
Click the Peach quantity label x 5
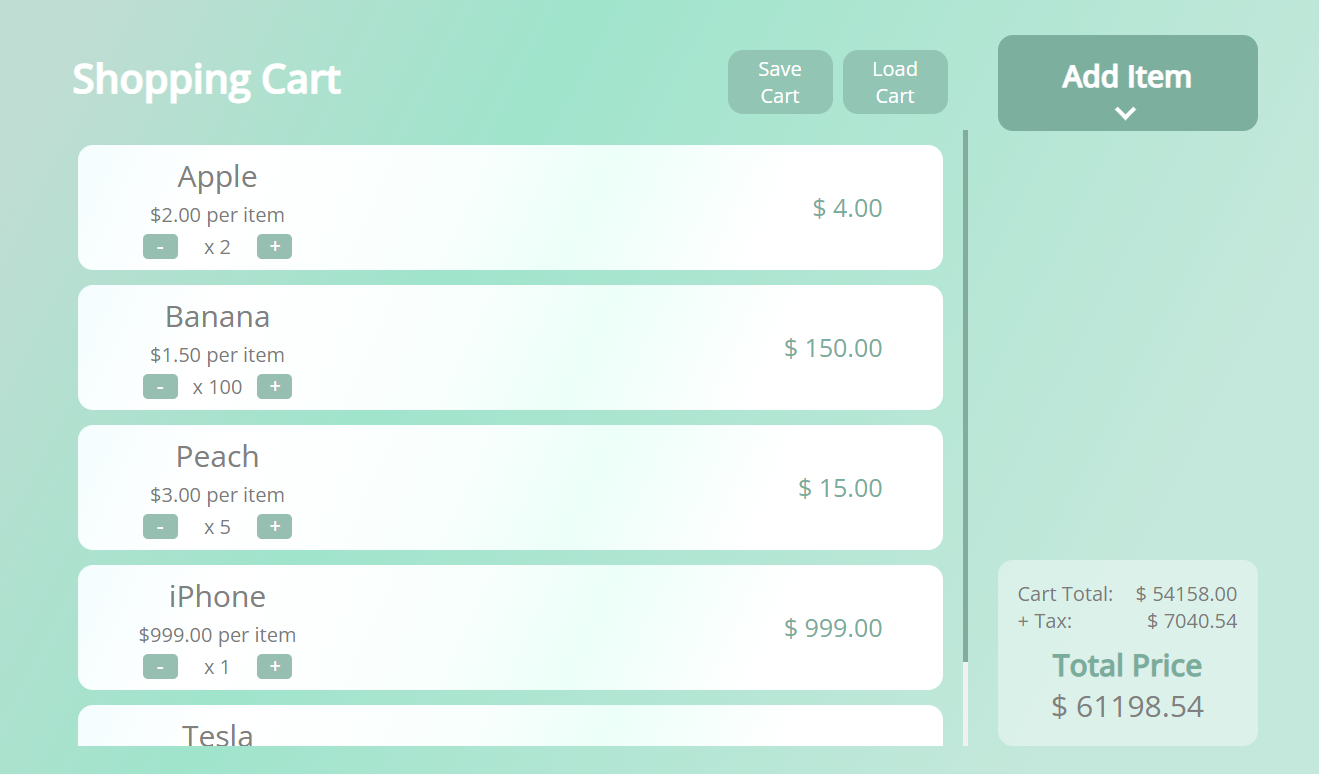pyautogui.click(x=217, y=526)
